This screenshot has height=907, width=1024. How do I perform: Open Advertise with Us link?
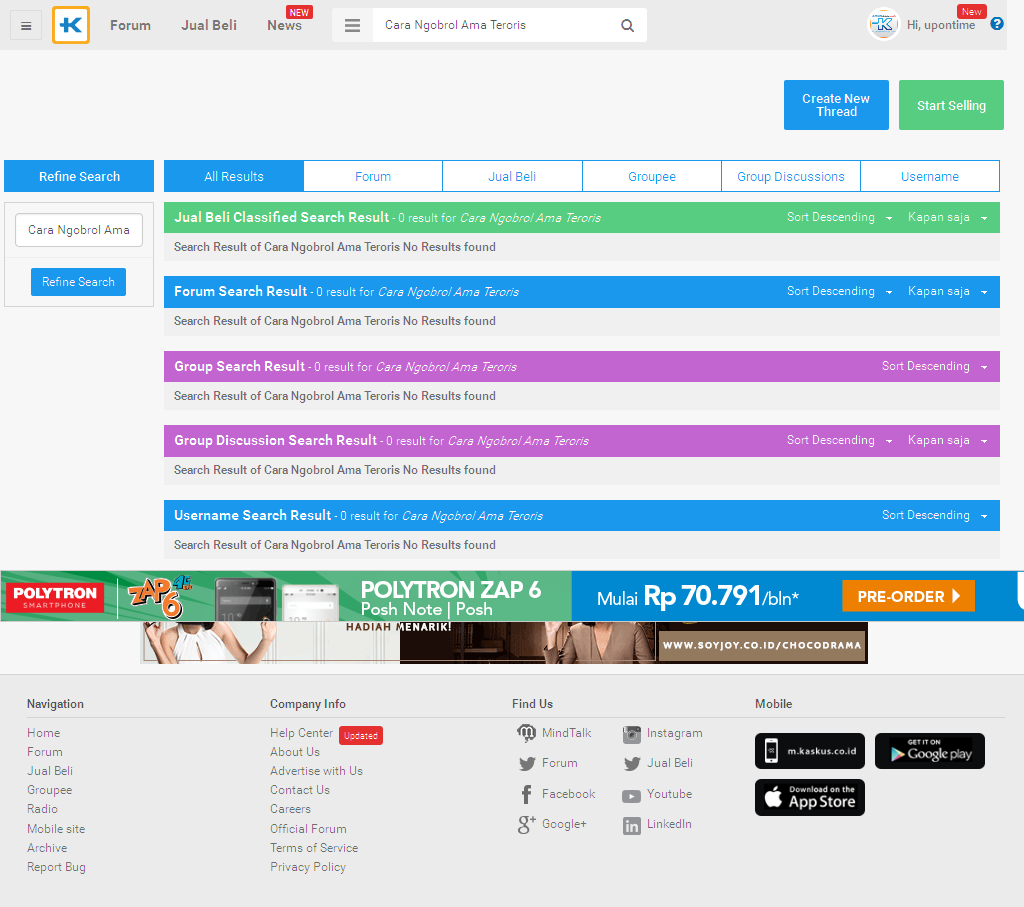(317, 771)
